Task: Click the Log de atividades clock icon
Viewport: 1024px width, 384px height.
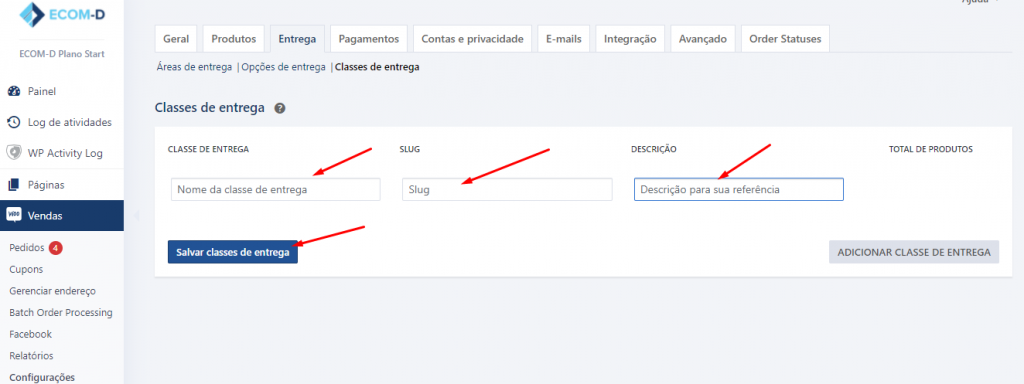Action: click(x=14, y=122)
